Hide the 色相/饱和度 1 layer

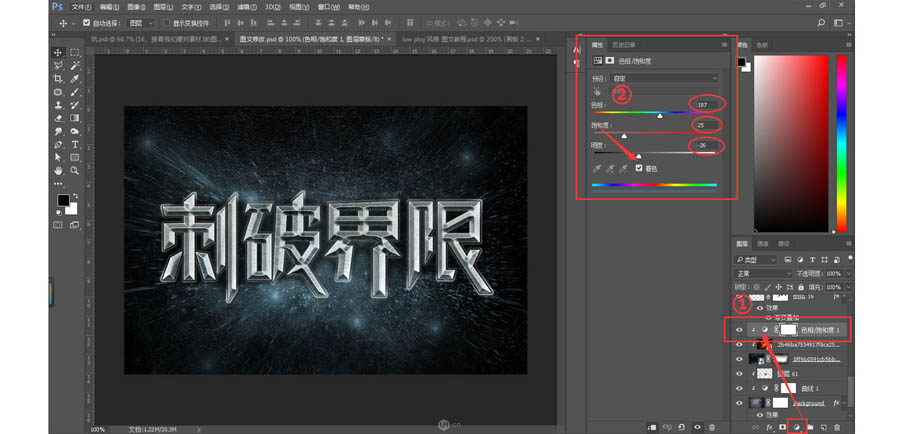(x=740, y=328)
